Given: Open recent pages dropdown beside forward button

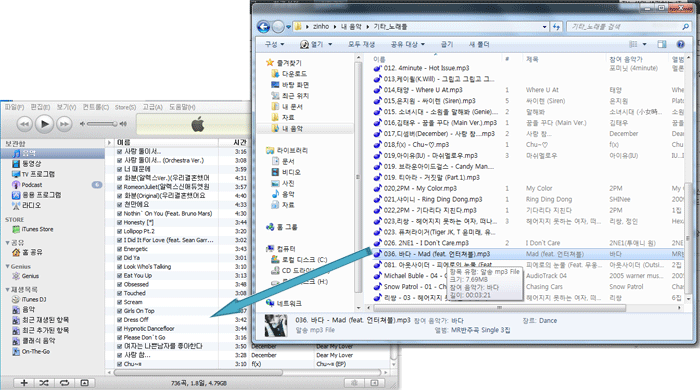Looking at the screenshot, I should (x=288, y=27).
